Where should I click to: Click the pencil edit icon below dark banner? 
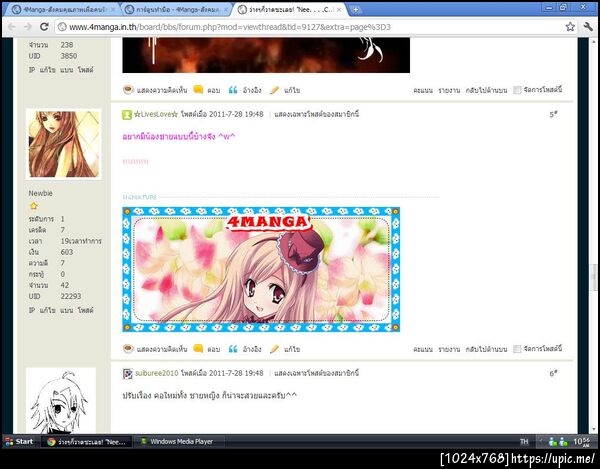click(x=274, y=90)
